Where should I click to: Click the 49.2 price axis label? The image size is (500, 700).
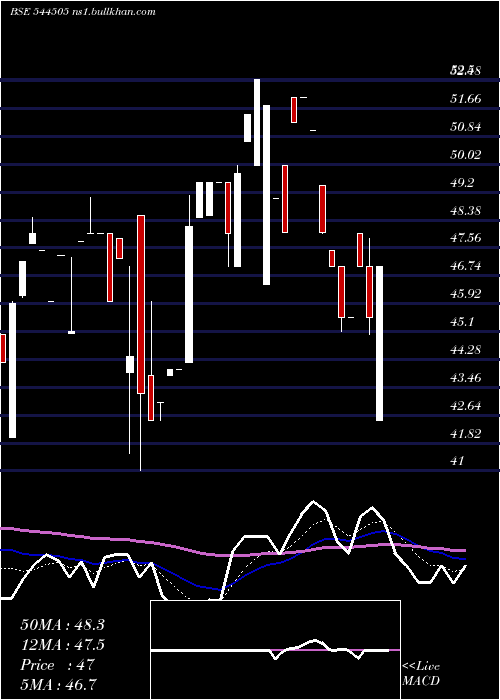pyautogui.click(x=462, y=183)
